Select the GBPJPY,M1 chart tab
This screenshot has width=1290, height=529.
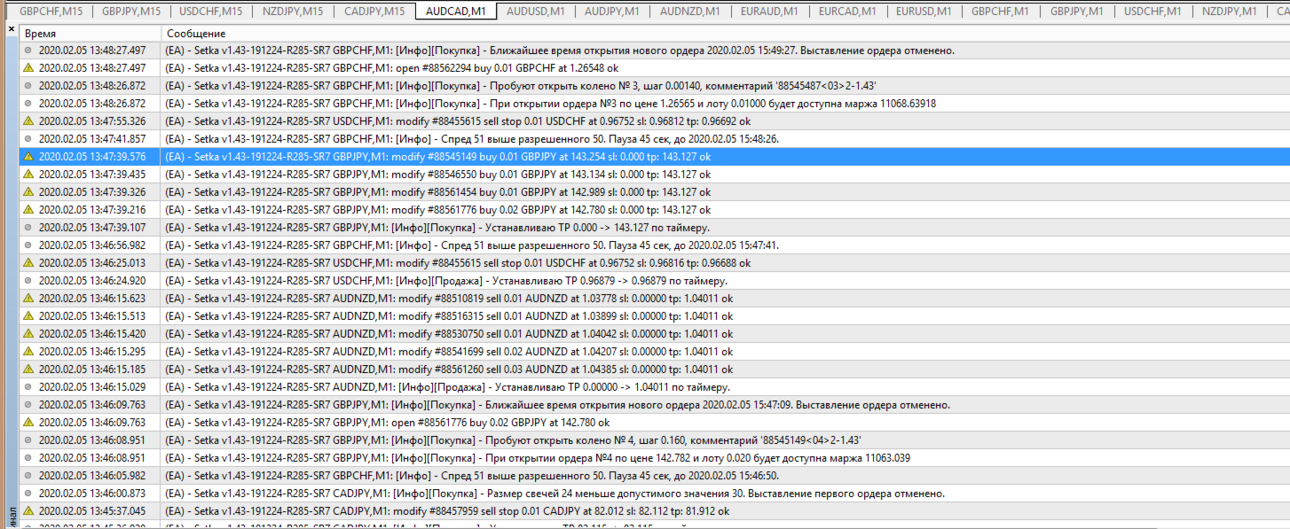click(x=1077, y=11)
